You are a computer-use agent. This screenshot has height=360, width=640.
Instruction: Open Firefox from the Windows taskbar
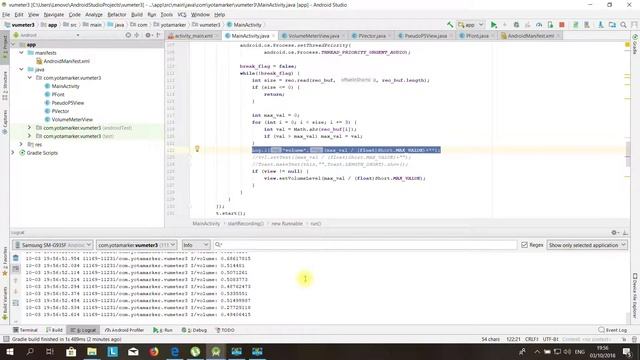click(x=154, y=351)
